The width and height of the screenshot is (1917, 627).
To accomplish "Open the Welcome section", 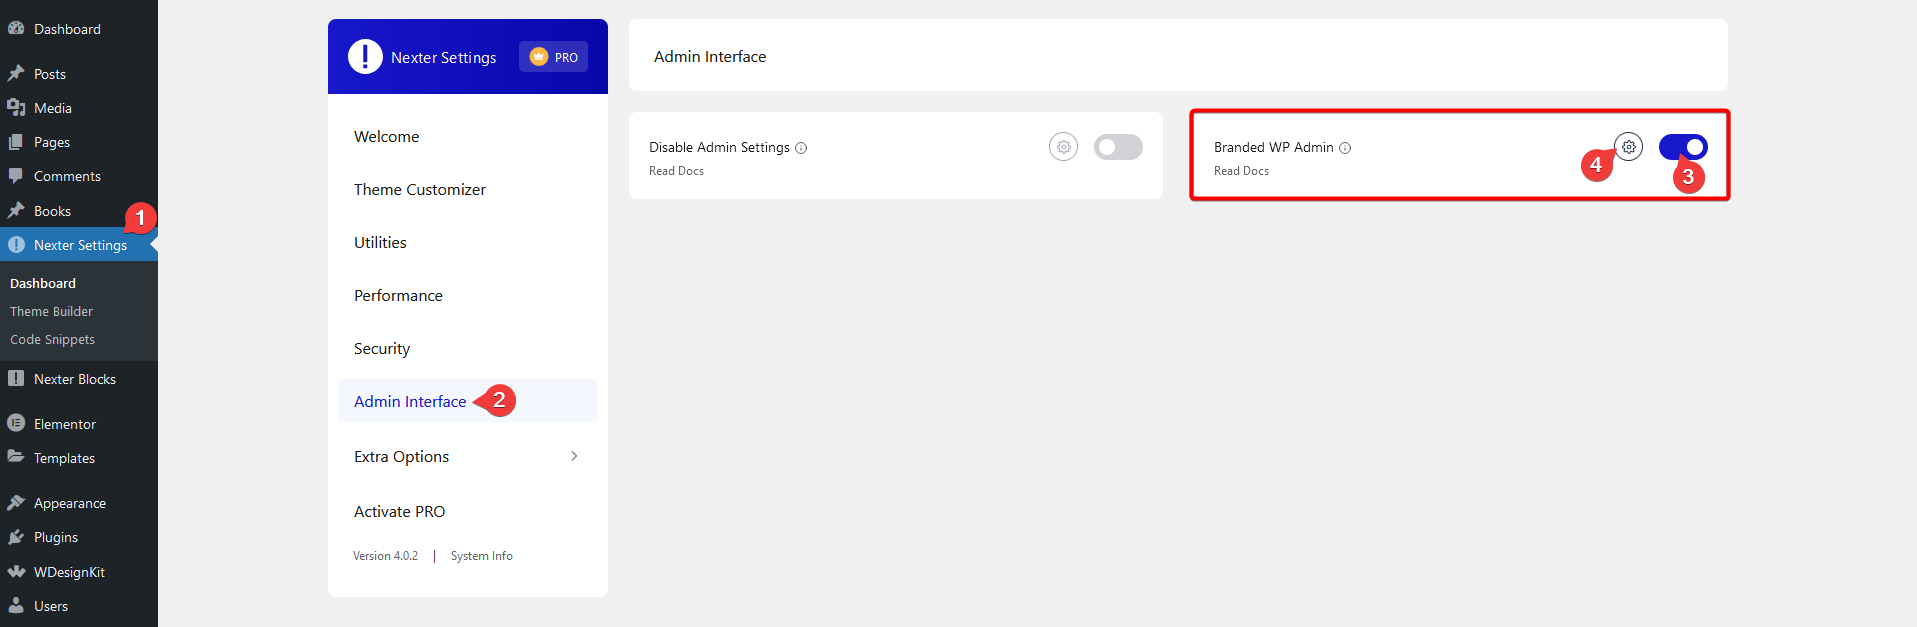I will coord(468,136).
